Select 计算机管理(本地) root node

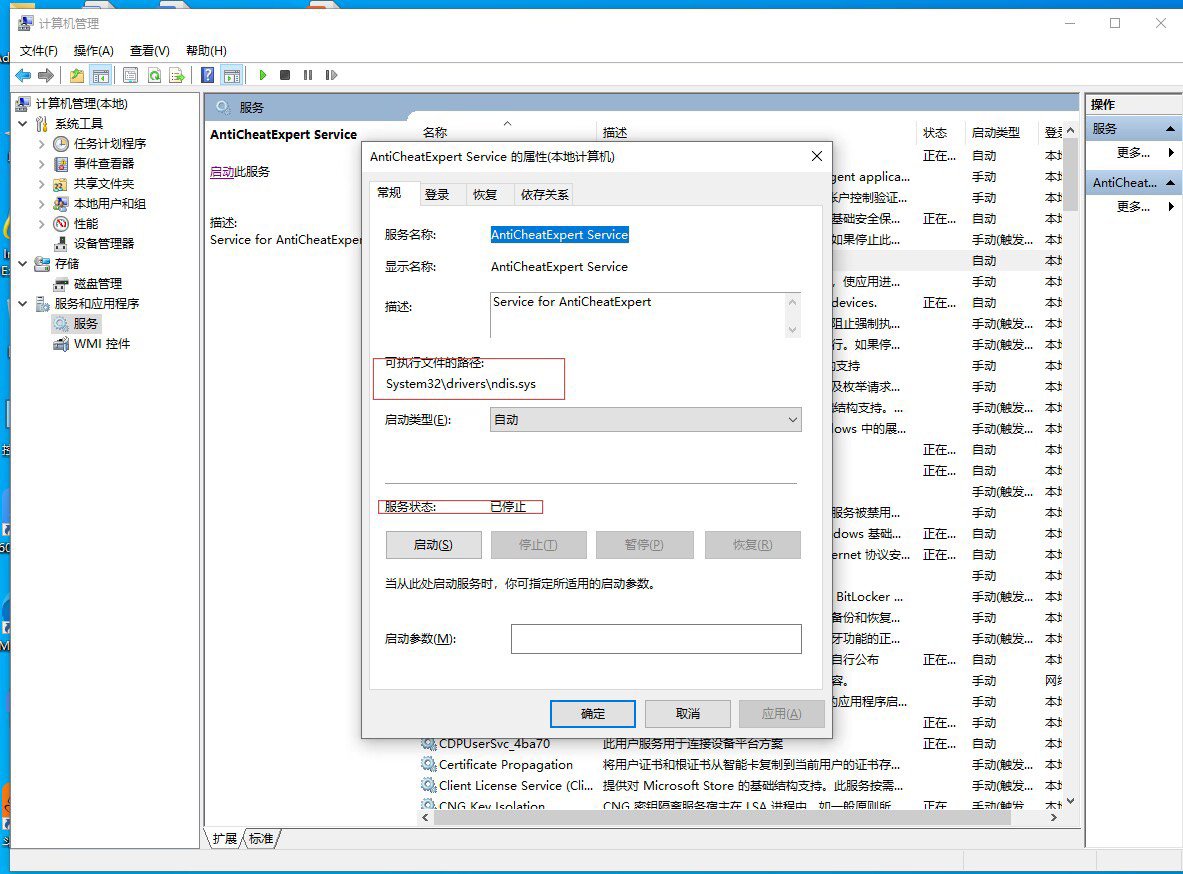tap(81, 103)
